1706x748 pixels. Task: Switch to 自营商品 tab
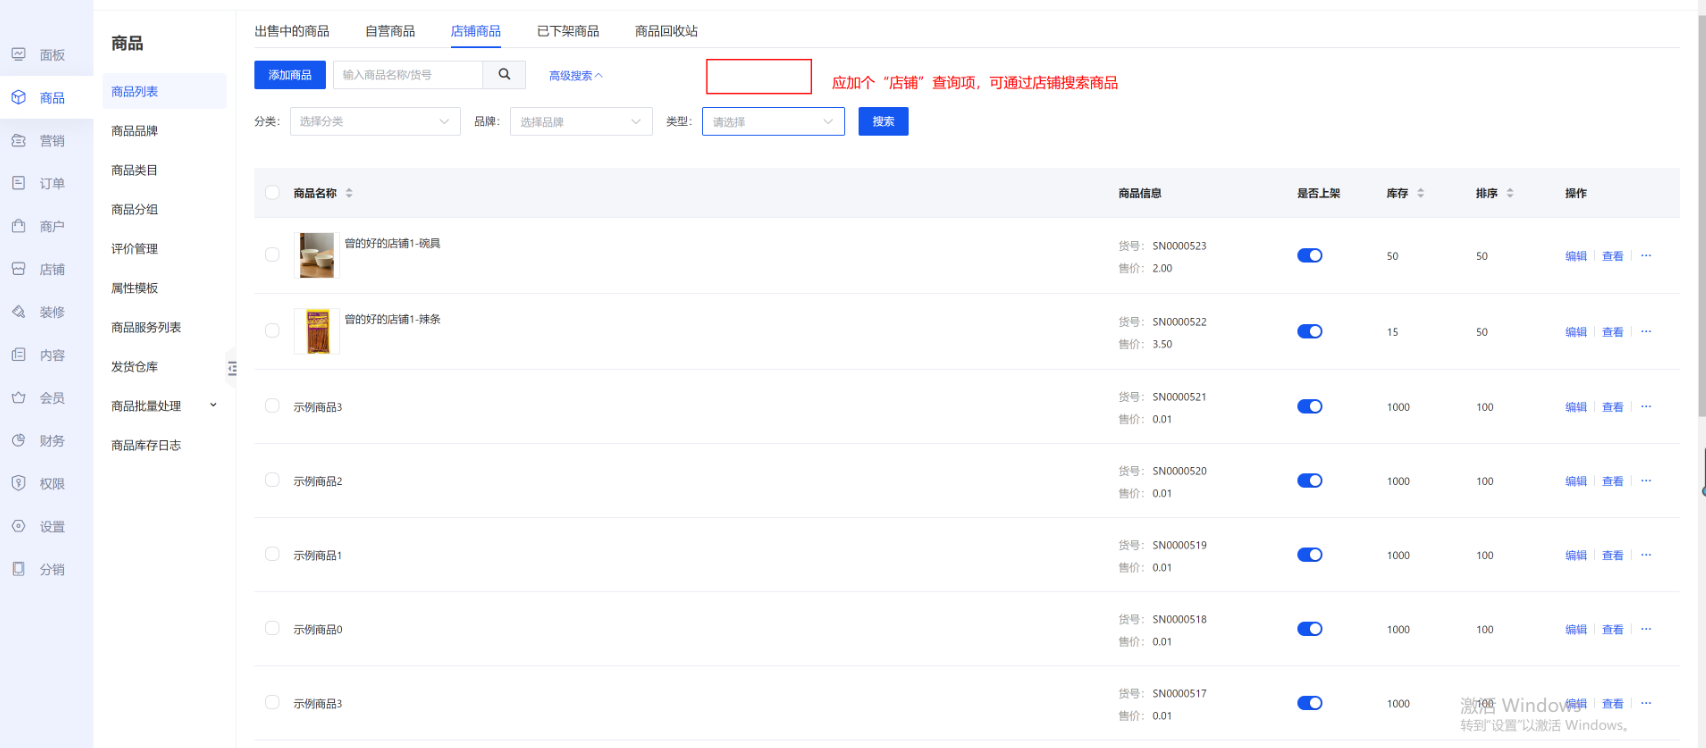point(390,31)
